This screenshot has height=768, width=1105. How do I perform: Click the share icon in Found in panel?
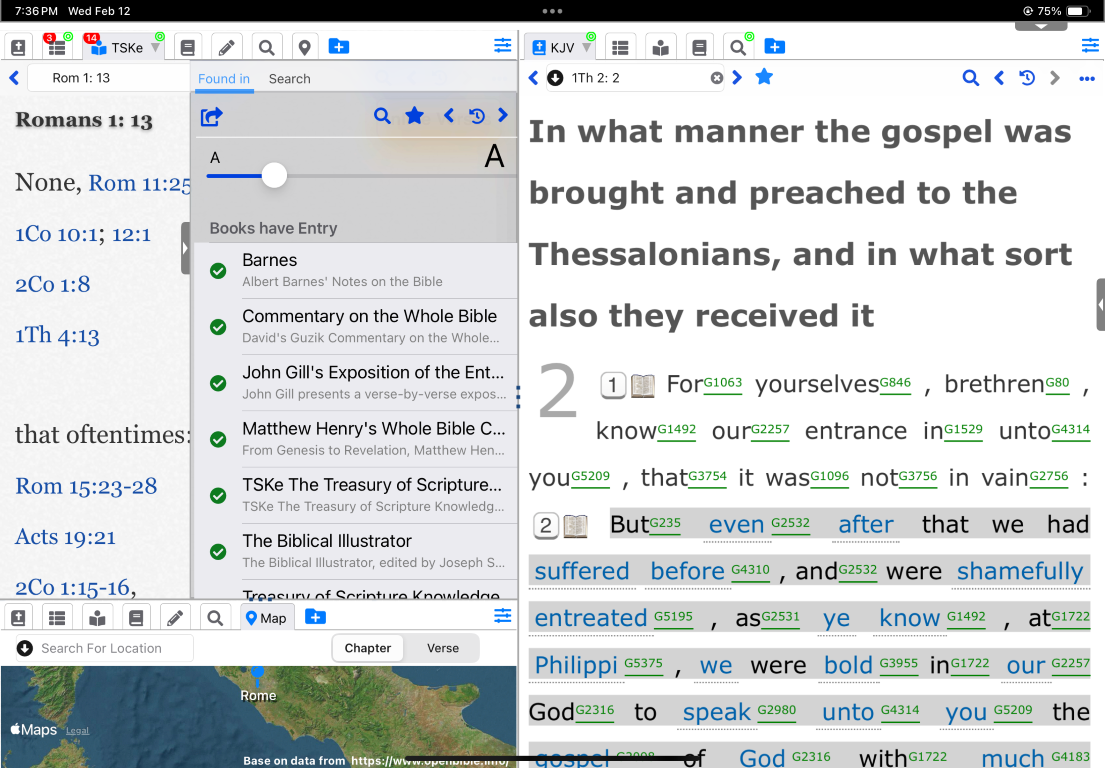coord(211,117)
